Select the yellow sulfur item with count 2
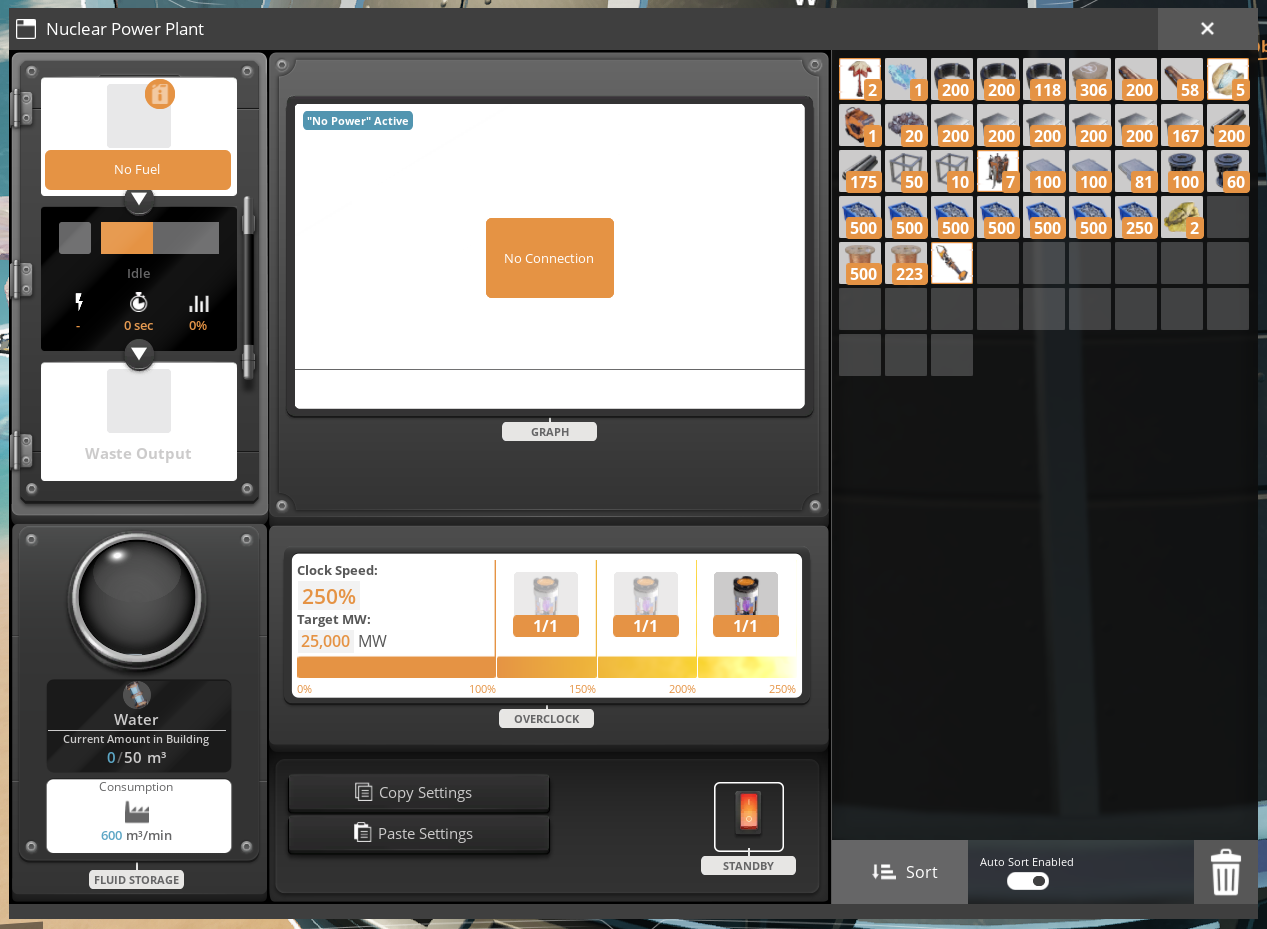Image resolution: width=1267 pixels, height=929 pixels. click(1182, 217)
